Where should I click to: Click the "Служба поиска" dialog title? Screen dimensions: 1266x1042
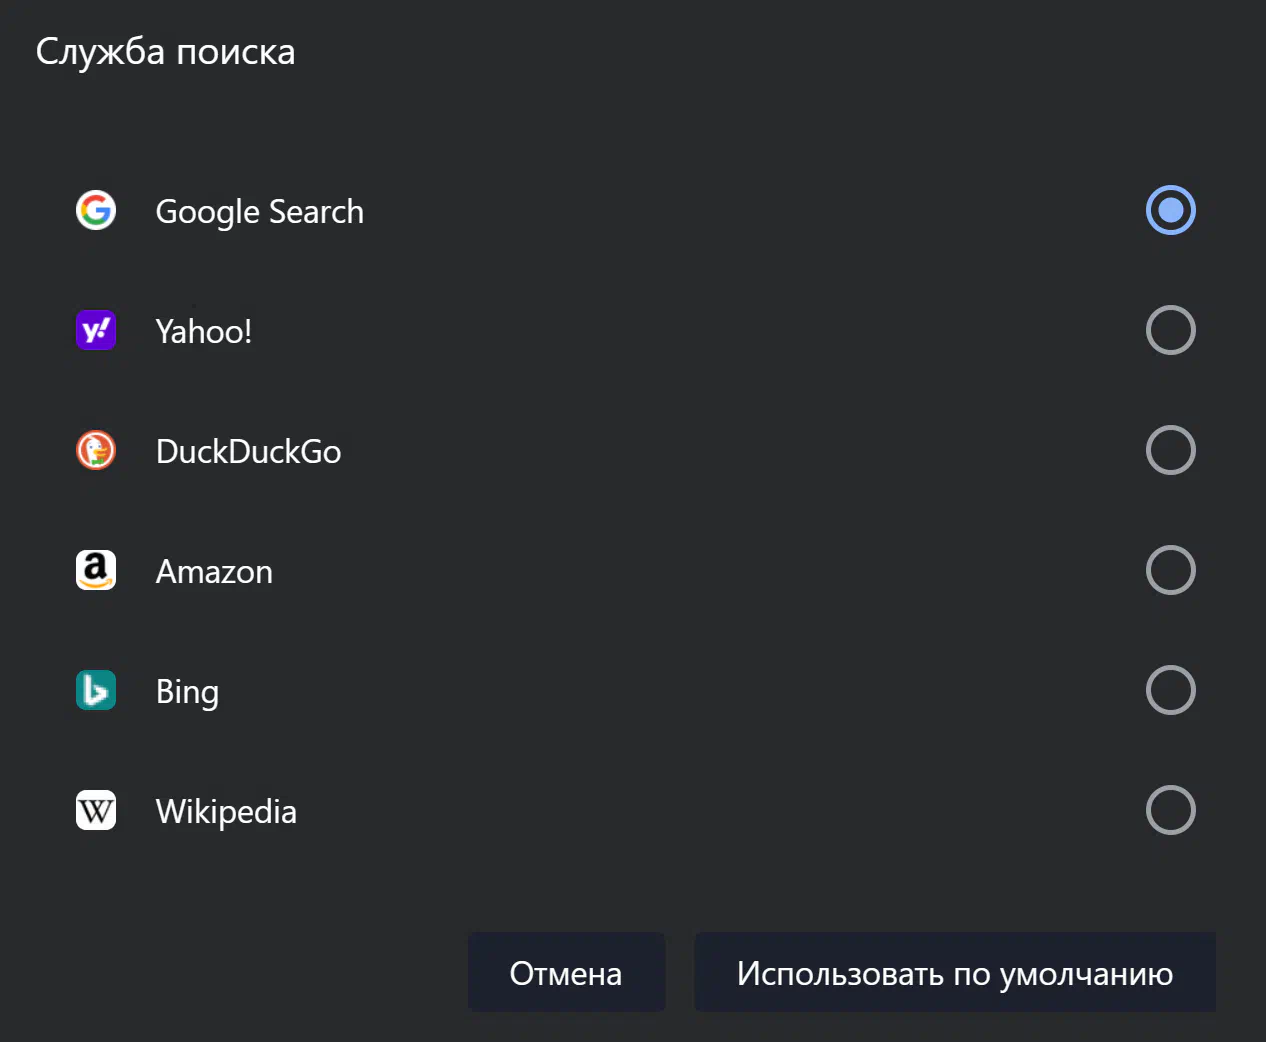pyautogui.click(x=166, y=51)
